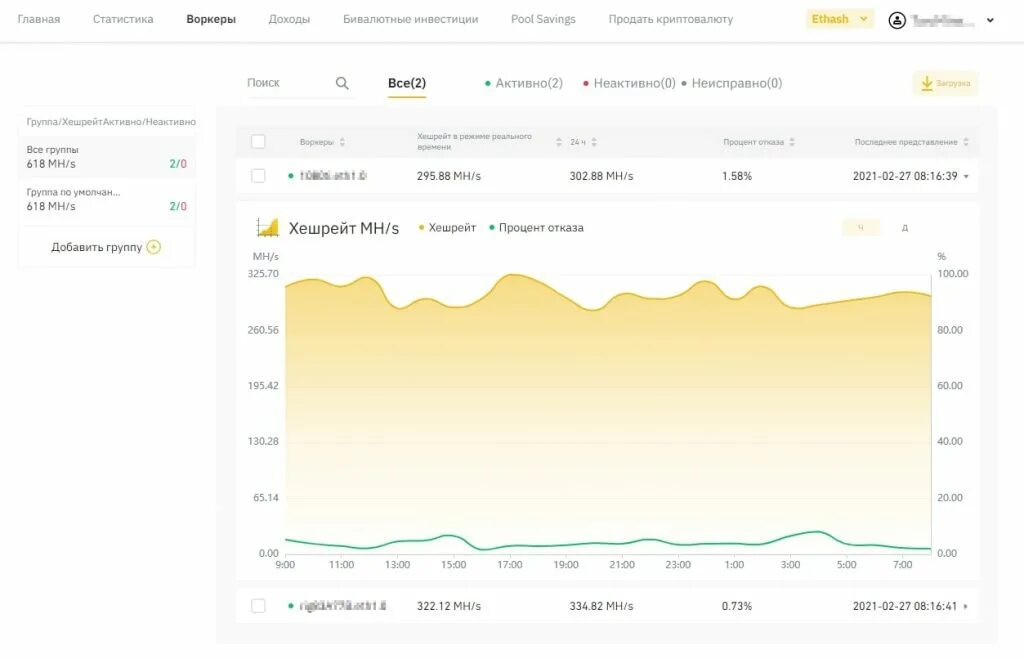Expand the row dated 2021-02-27 08:16:41
Screen dimensions: 1024x659
click(966, 606)
